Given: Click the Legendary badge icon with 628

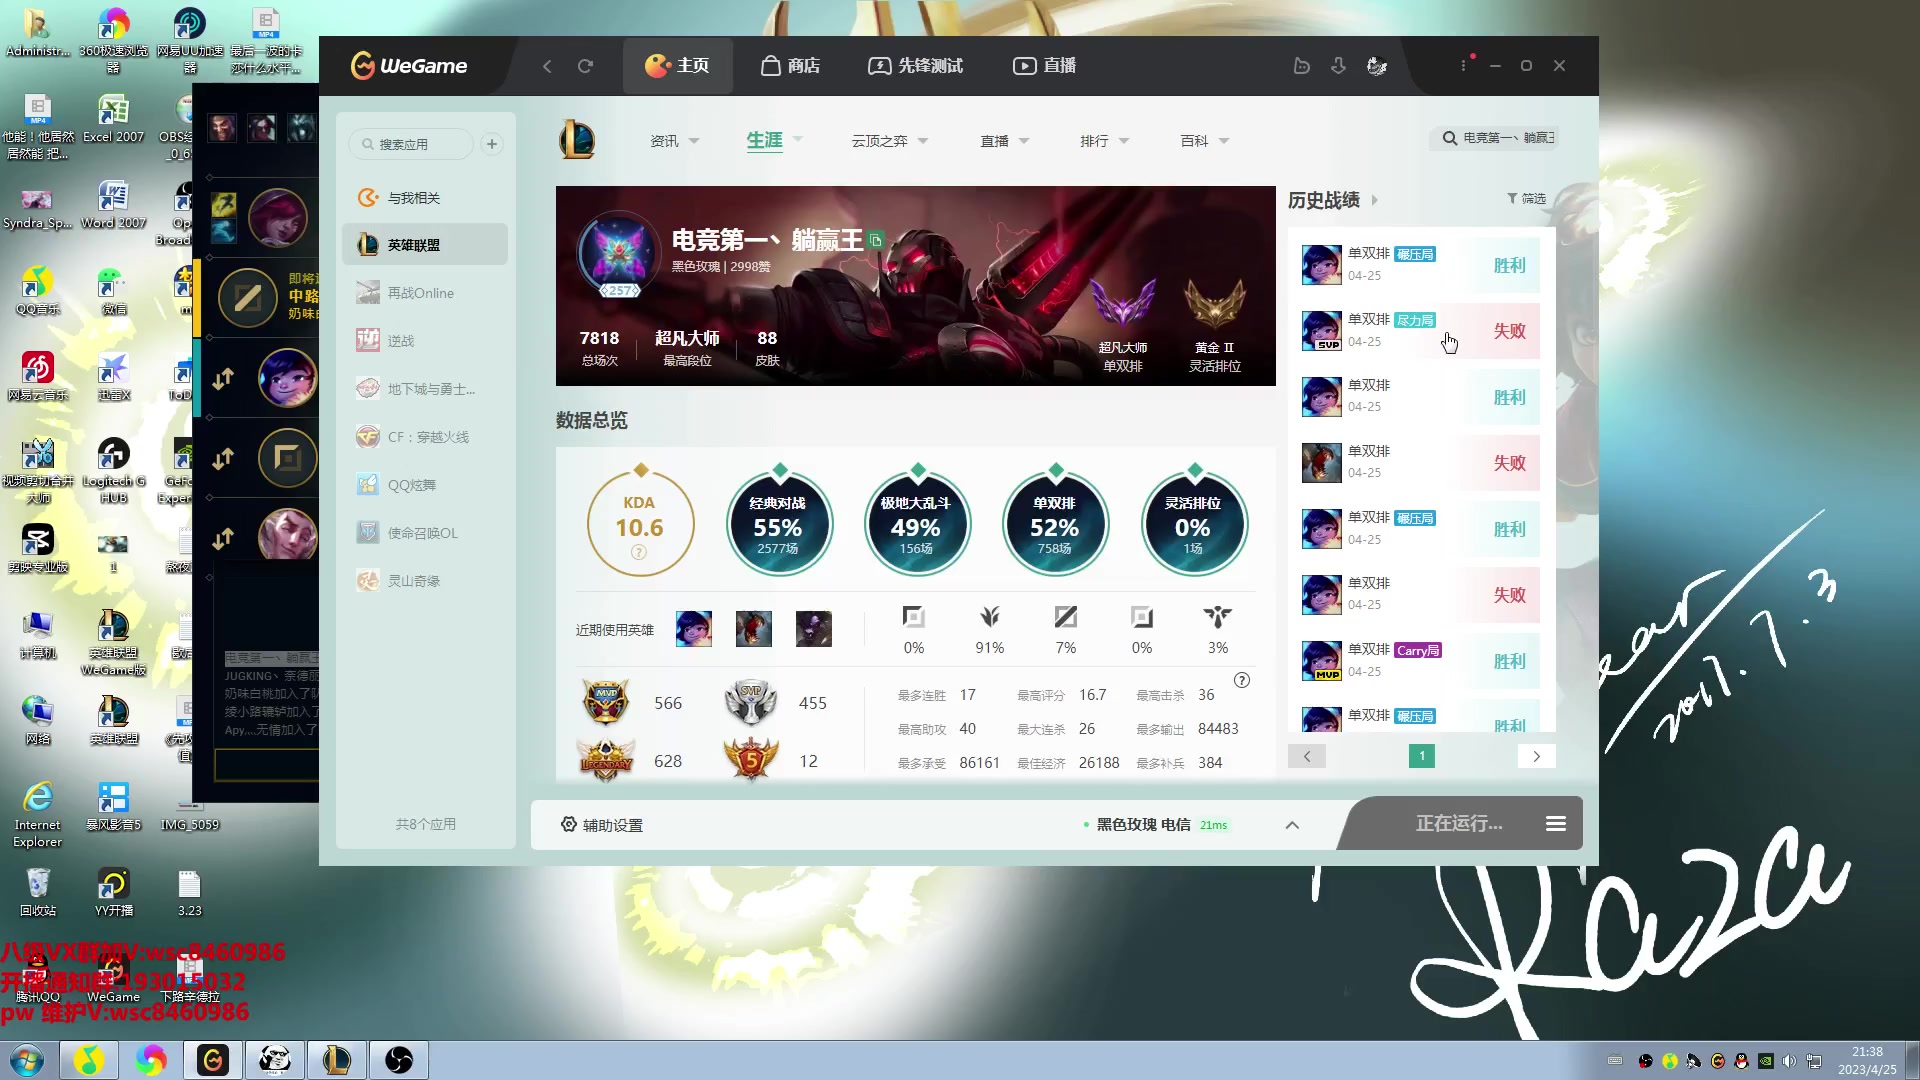Looking at the screenshot, I should pyautogui.click(x=606, y=760).
